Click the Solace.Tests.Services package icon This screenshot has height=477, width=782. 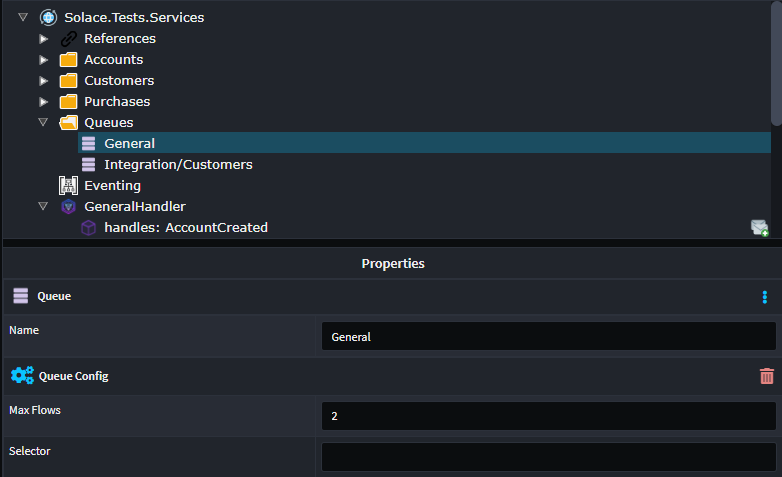point(48,17)
